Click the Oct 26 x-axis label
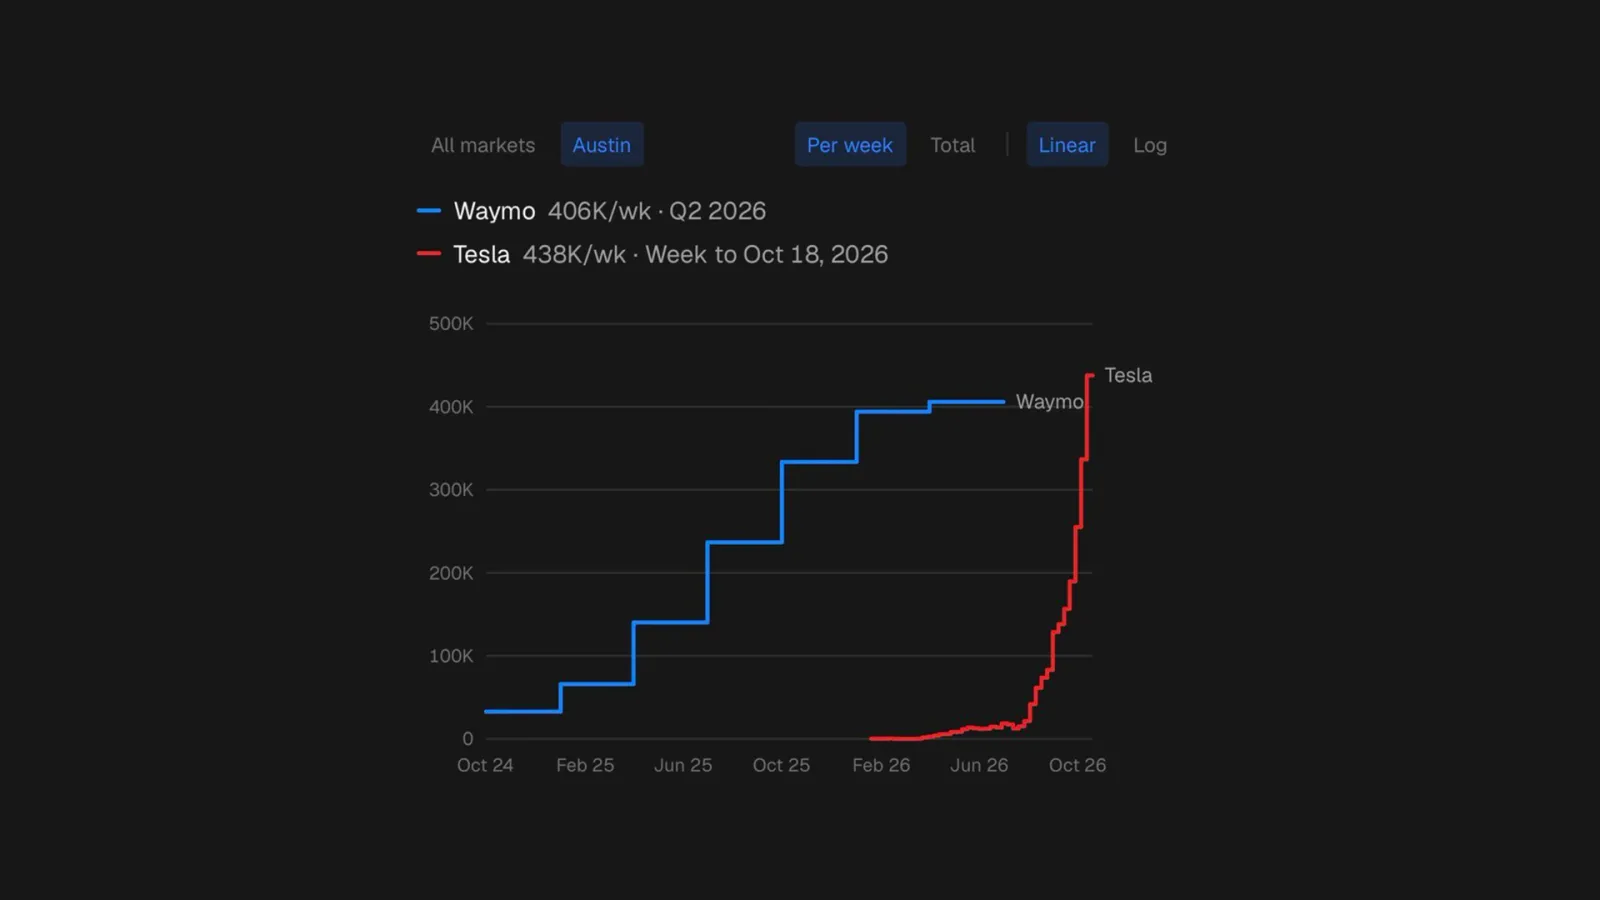The width and height of the screenshot is (1600, 900). [1077, 765]
